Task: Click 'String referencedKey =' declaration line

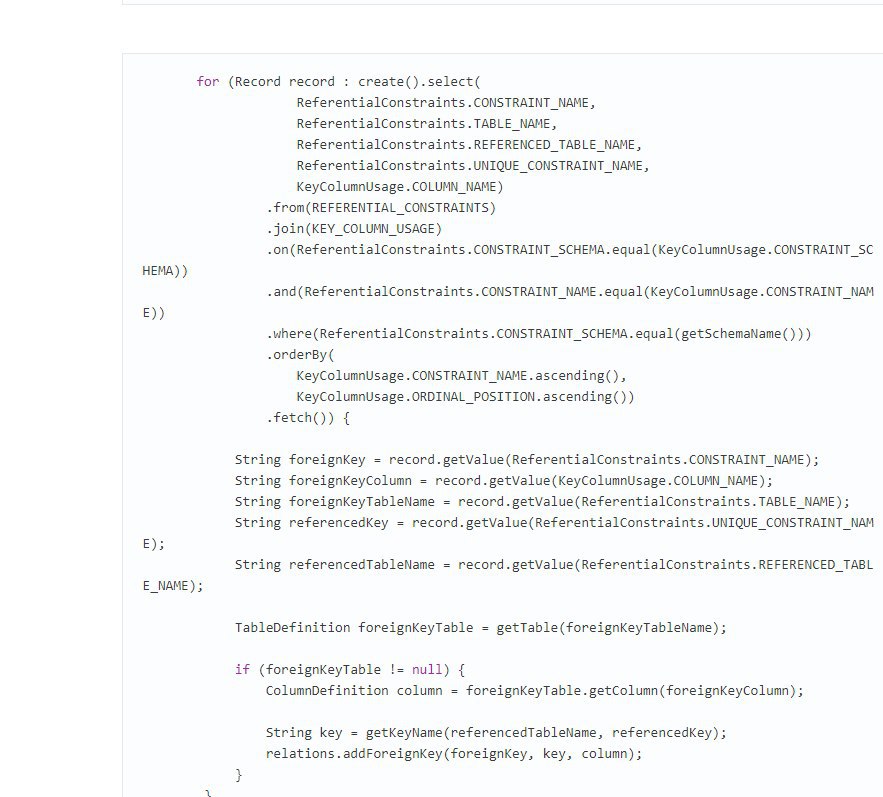Action: 554,523
